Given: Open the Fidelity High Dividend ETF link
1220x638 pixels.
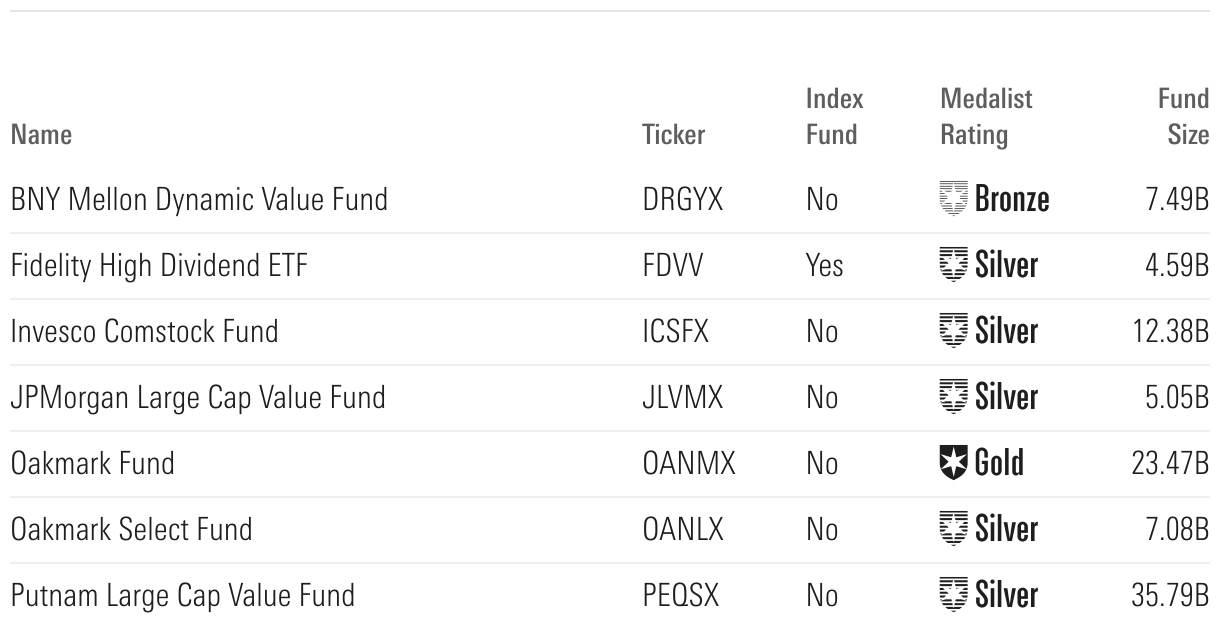Looking at the screenshot, I should click(159, 266).
